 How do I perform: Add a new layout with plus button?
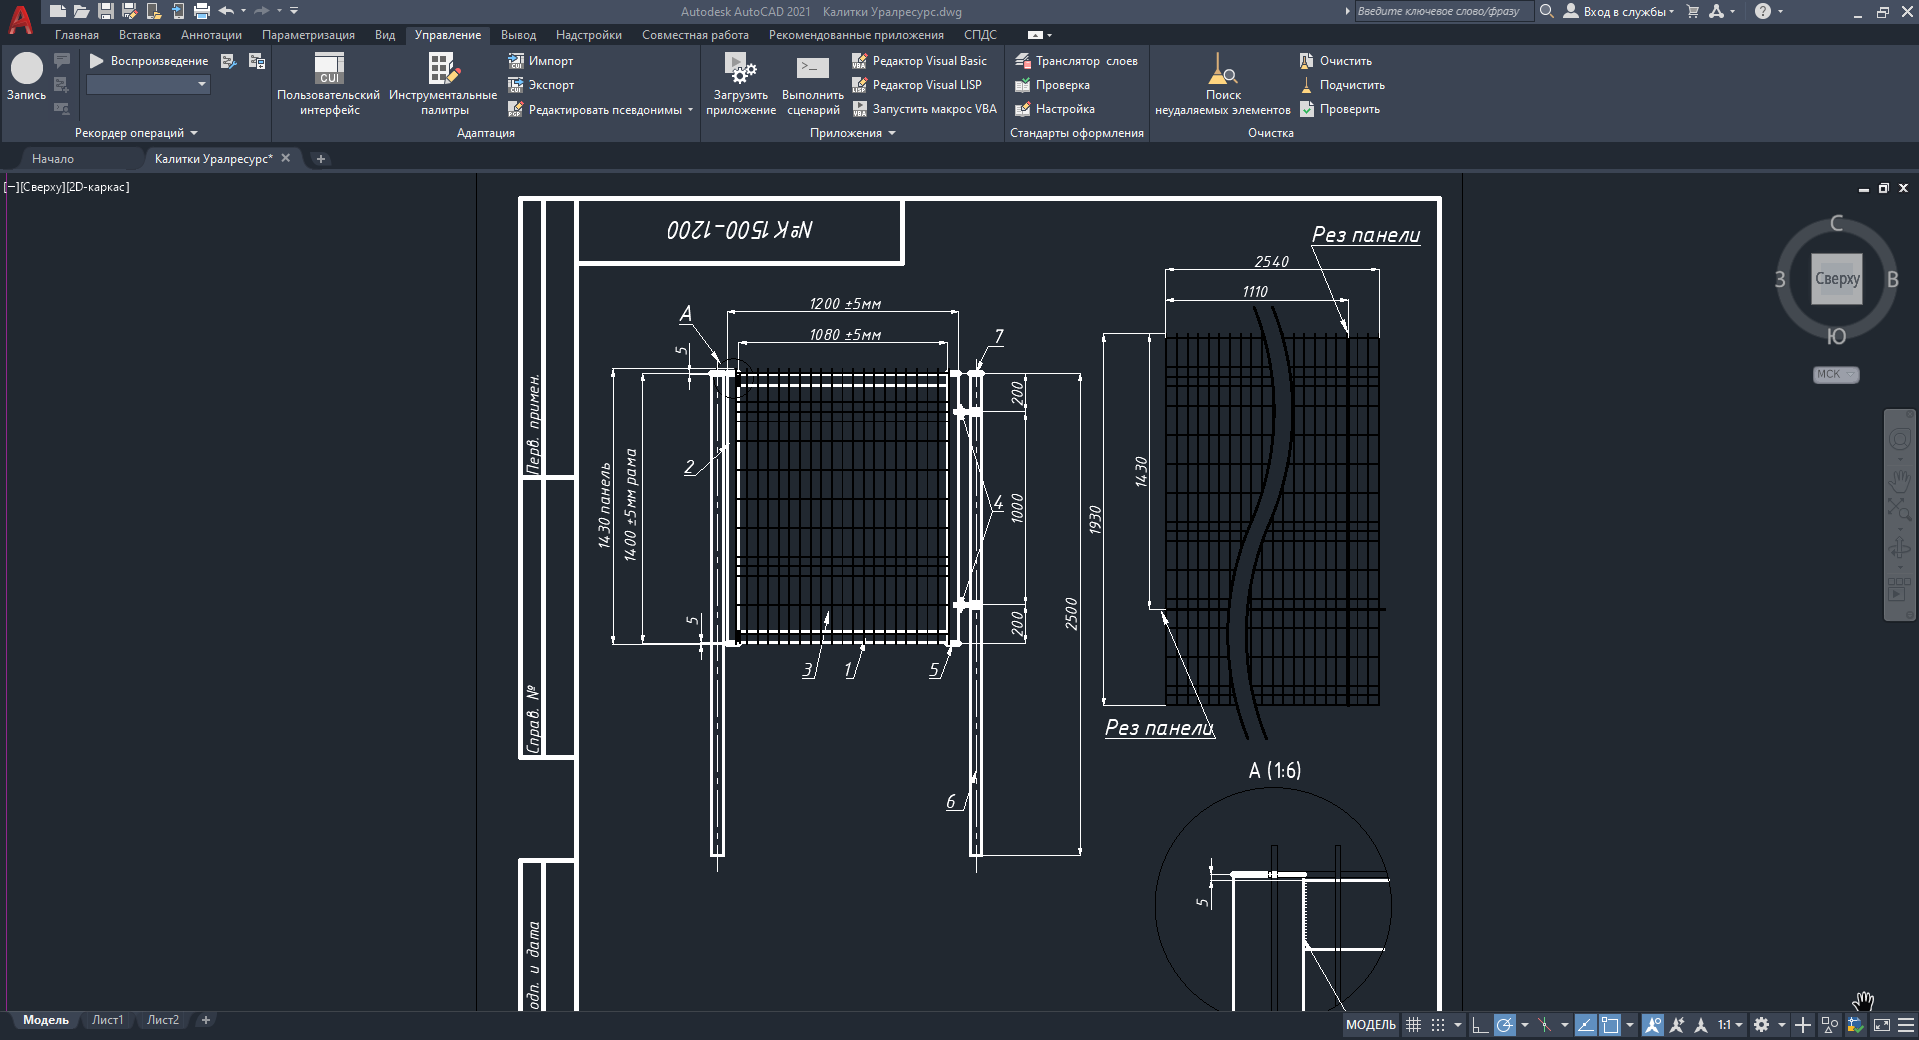(206, 1020)
